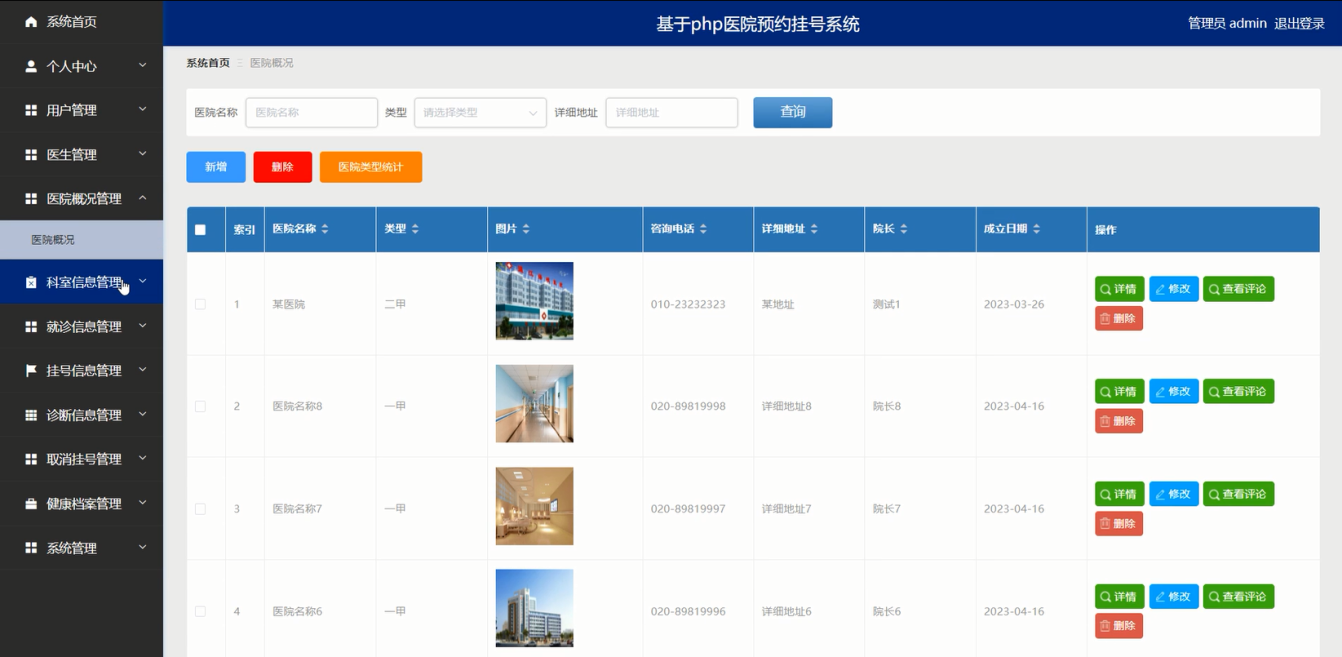Click the 管理员 admin label
Image resolution: width=1342 pixels, height=657 pixels.
click(1227, 23)
